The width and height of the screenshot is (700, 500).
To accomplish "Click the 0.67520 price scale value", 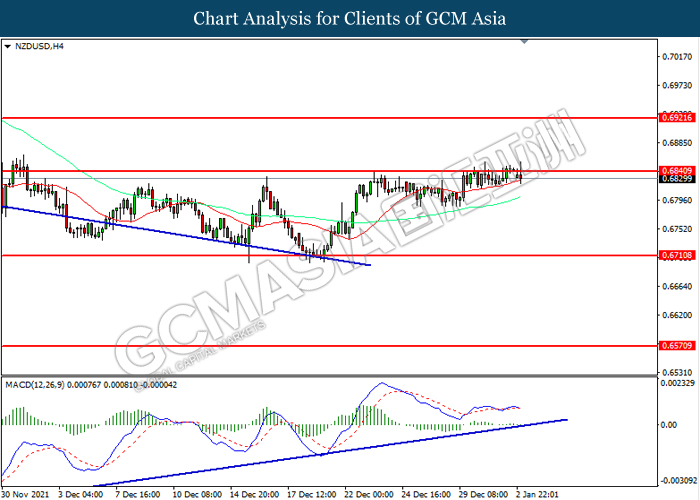I will [678, 229].
